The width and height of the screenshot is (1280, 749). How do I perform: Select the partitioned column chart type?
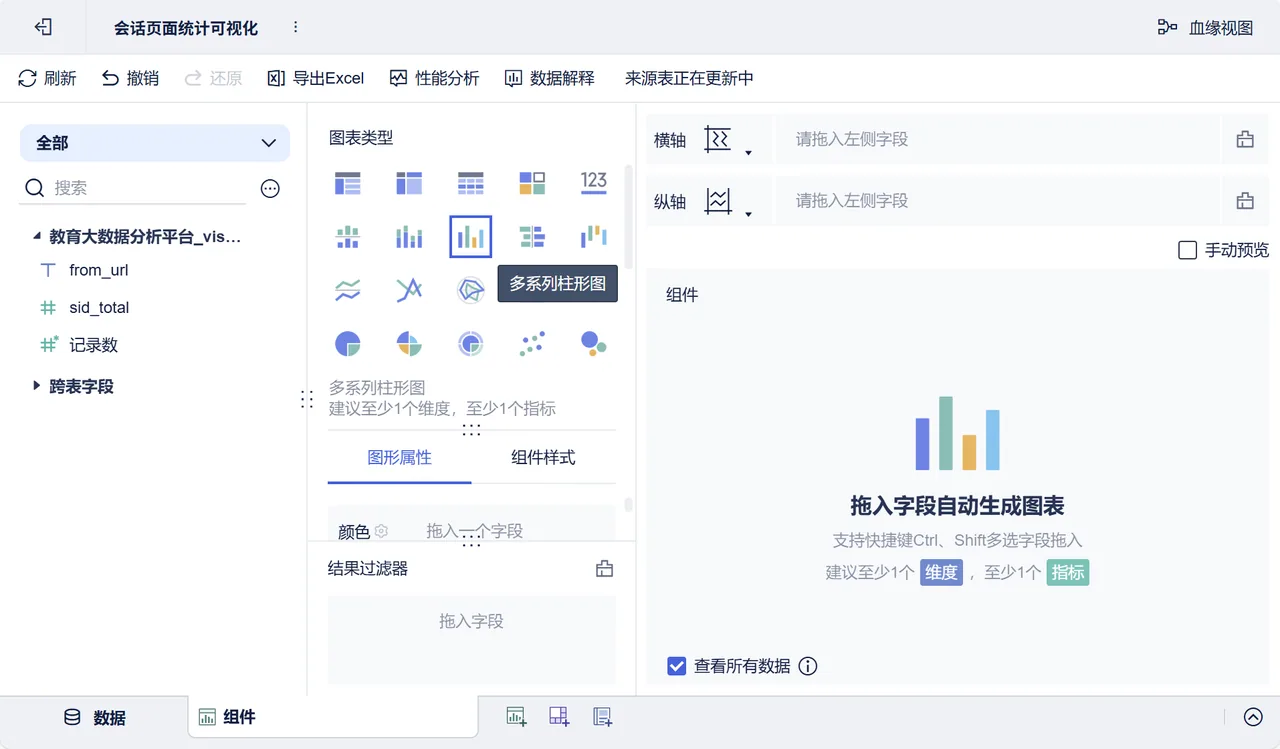coord(347,237)
